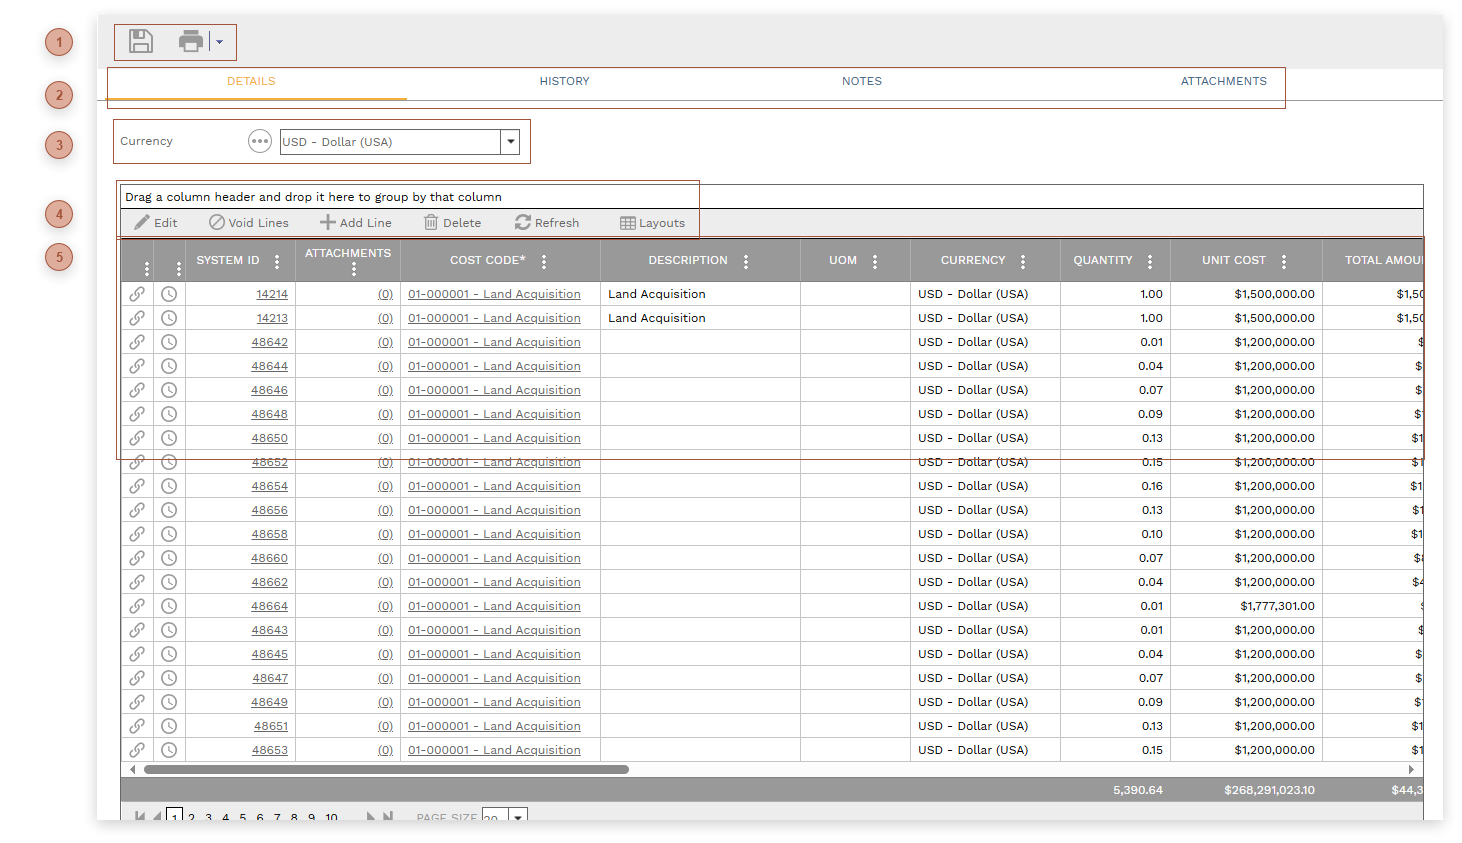Open System ID column options menu

click(x=277, y=262)
